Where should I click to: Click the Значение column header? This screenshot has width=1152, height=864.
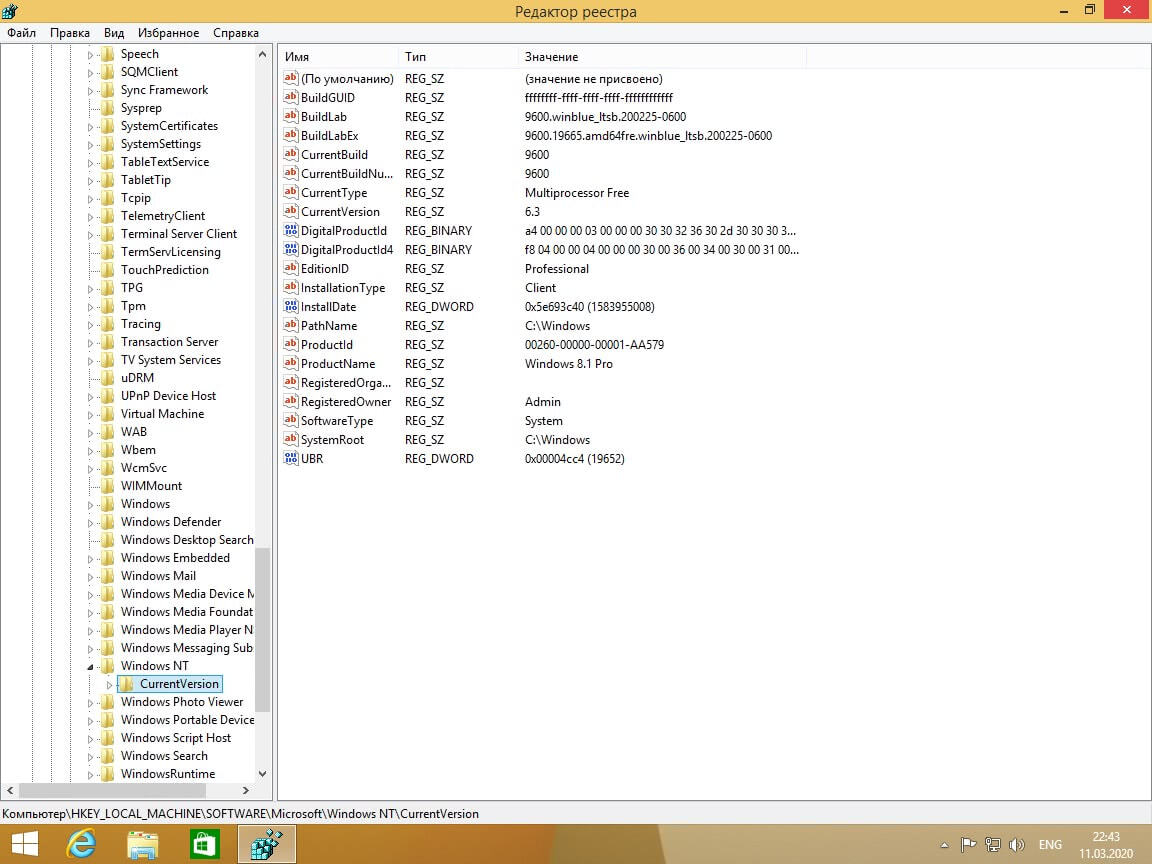coord(551,57)
